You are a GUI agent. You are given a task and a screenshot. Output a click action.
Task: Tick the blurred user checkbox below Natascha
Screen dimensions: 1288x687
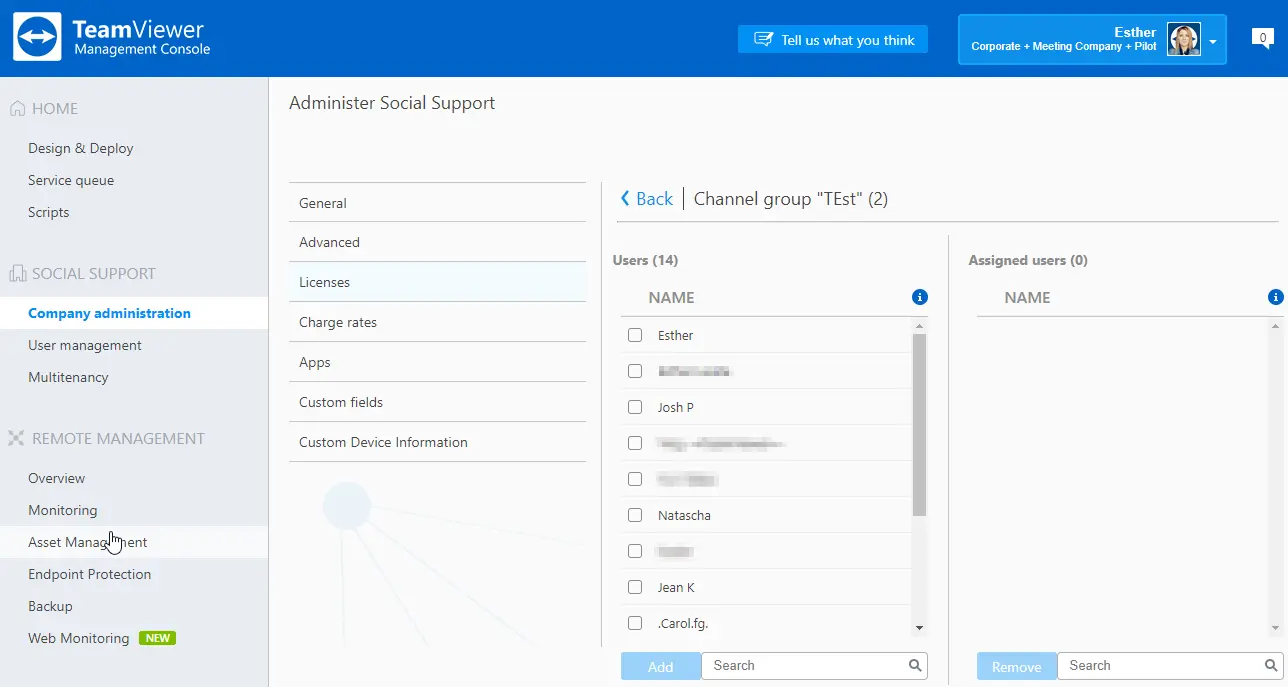pos(635,551)
